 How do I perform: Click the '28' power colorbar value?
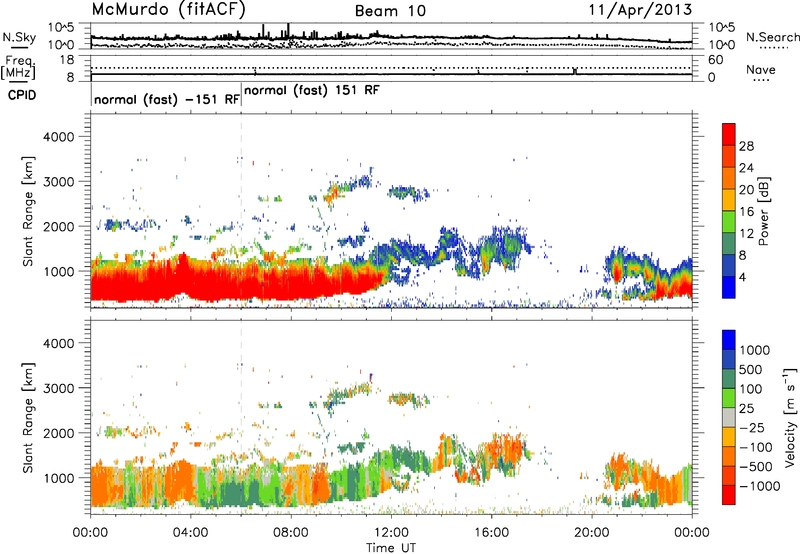pyautogui.click(x=746, y=146)
